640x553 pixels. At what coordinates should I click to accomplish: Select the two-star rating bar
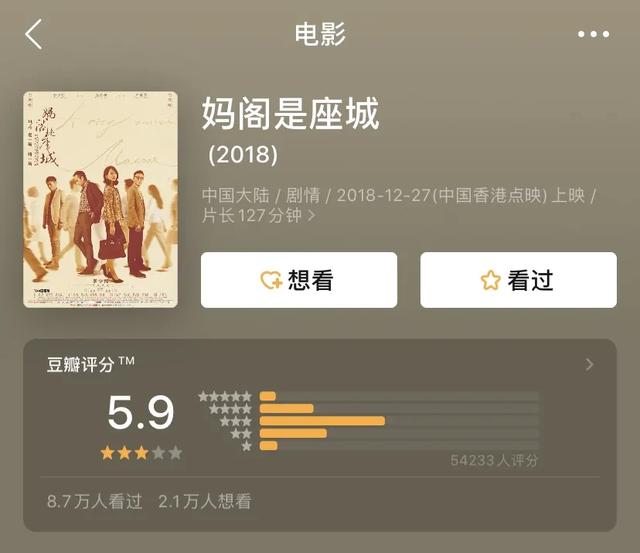(399, 433)
